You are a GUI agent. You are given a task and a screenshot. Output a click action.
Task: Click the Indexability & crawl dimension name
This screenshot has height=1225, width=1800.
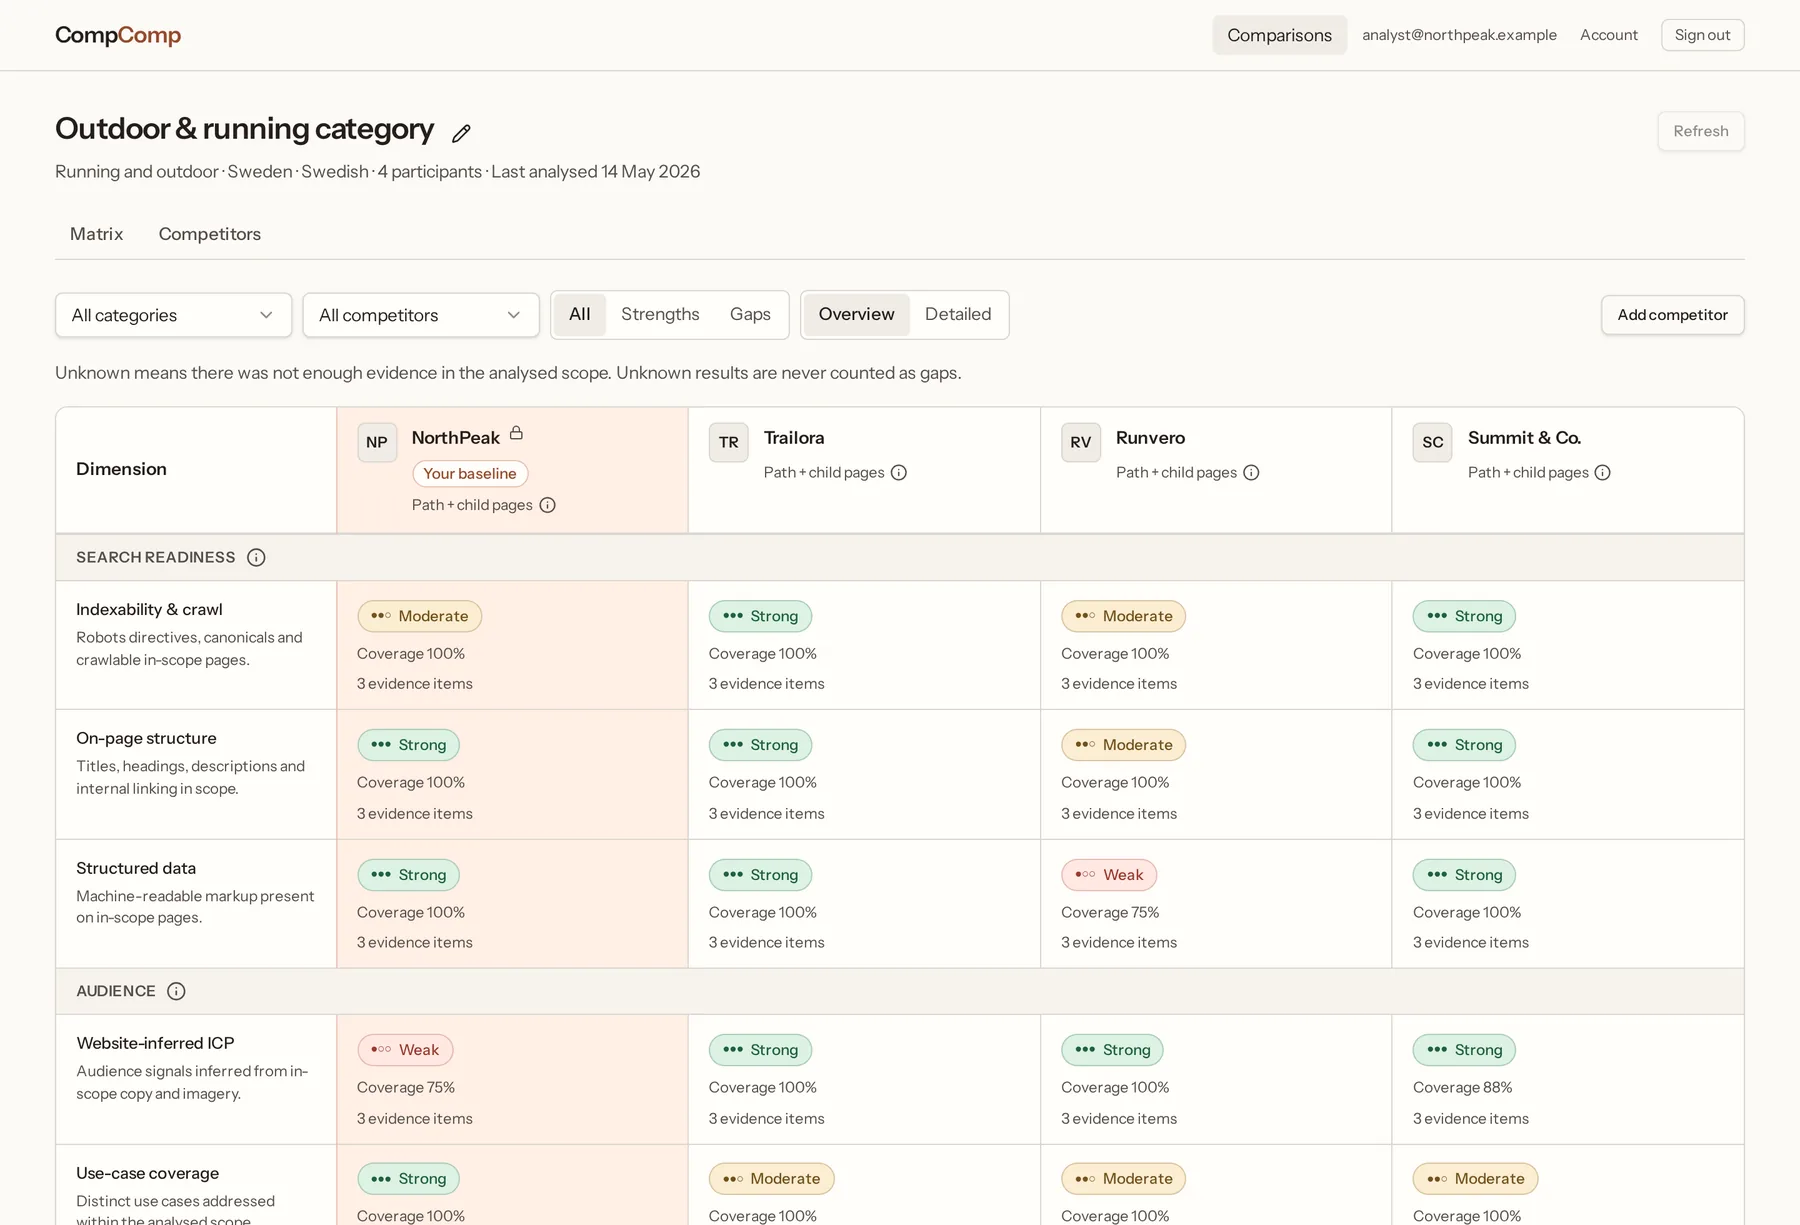[x=149, y=609]
